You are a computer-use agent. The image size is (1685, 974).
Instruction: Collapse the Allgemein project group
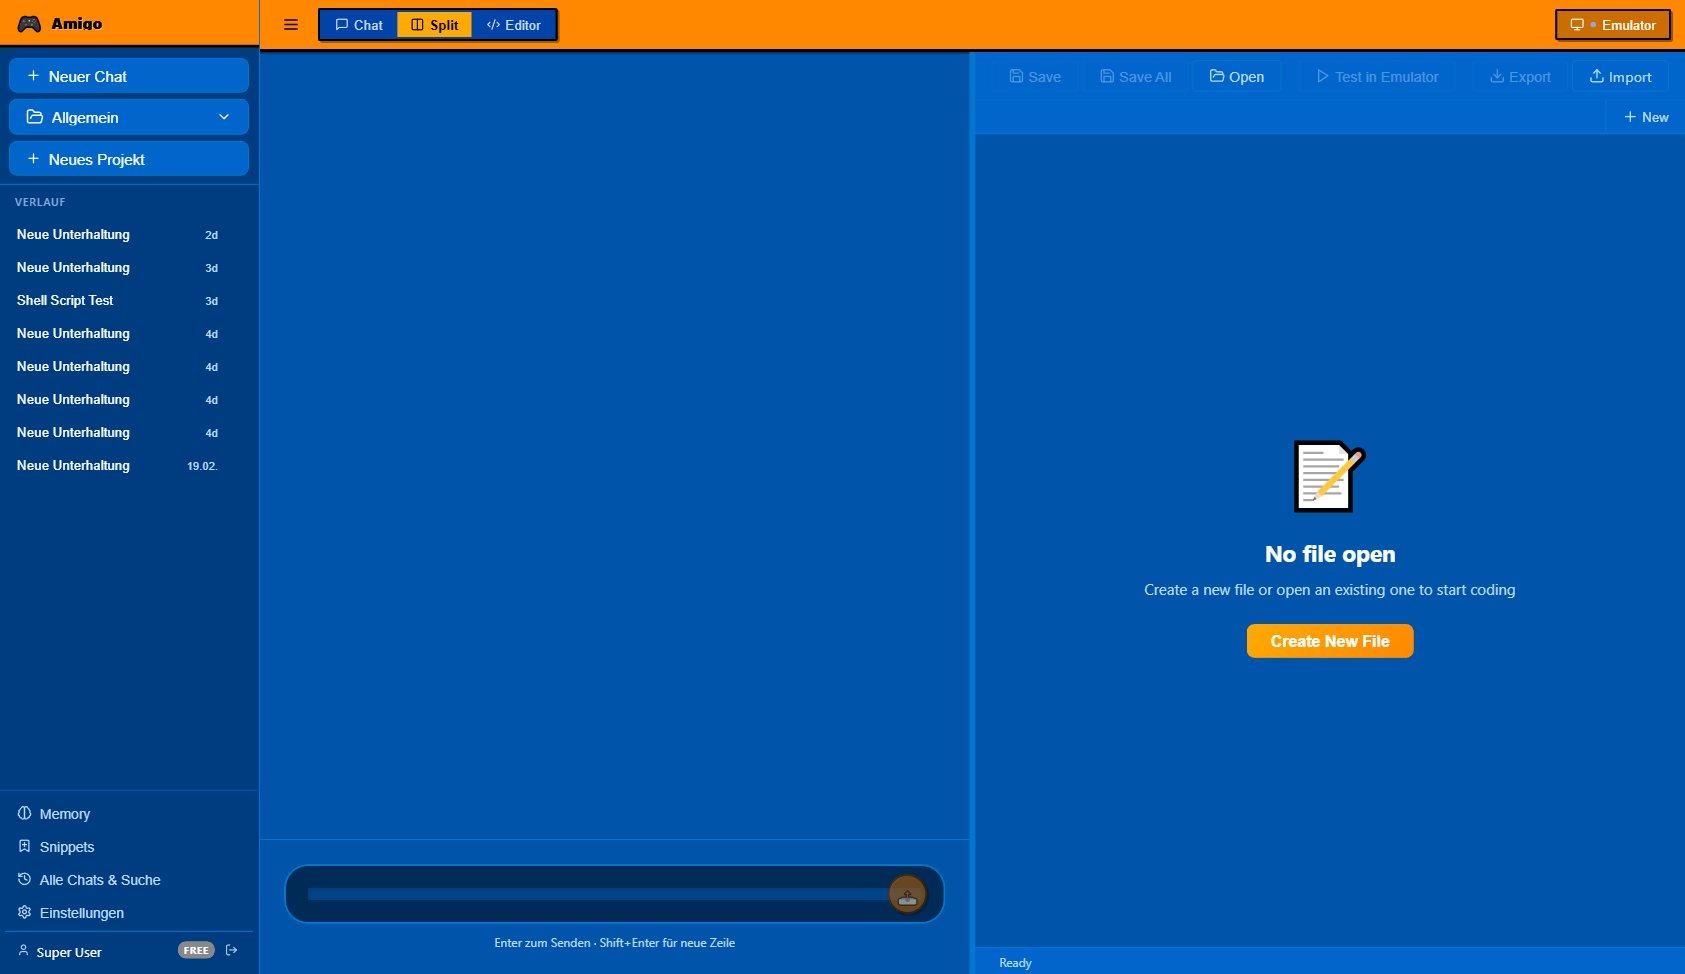224,117
